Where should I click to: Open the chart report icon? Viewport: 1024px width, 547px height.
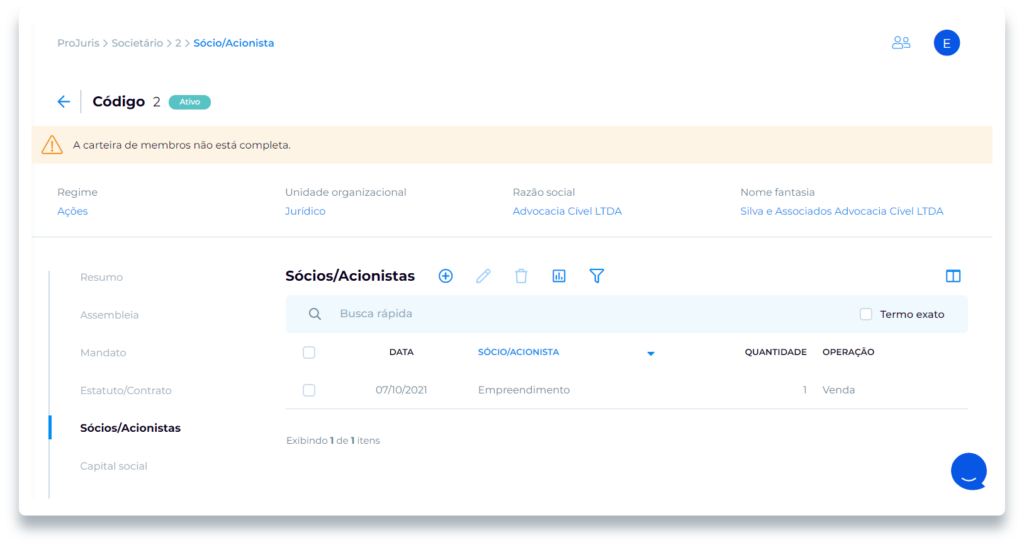[x=559, y=276]
